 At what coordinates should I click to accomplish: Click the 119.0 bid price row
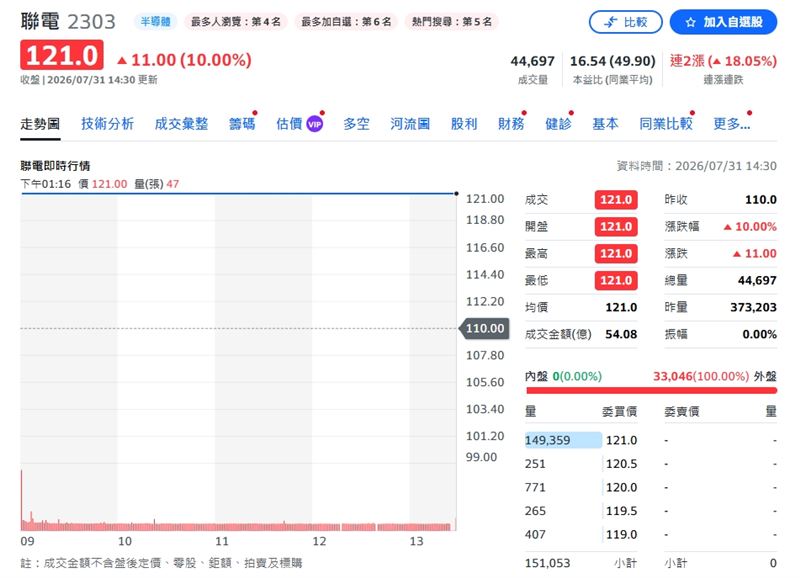click(x=581, y=534)
